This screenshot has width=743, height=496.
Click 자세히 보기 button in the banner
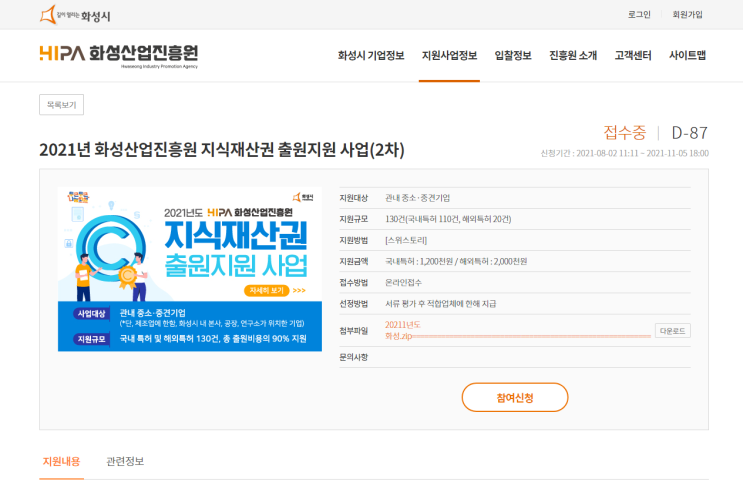[267, 290]
